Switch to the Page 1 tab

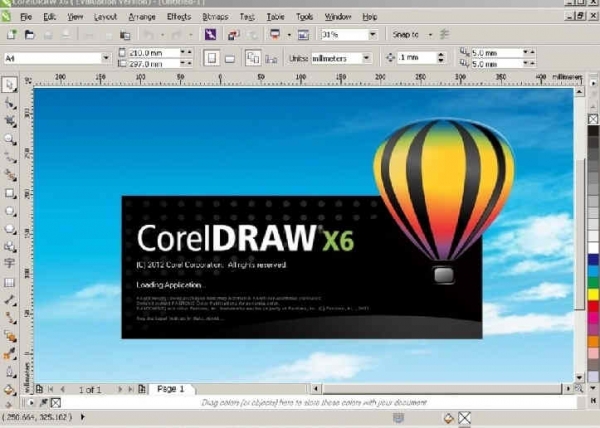pos(171,389)
